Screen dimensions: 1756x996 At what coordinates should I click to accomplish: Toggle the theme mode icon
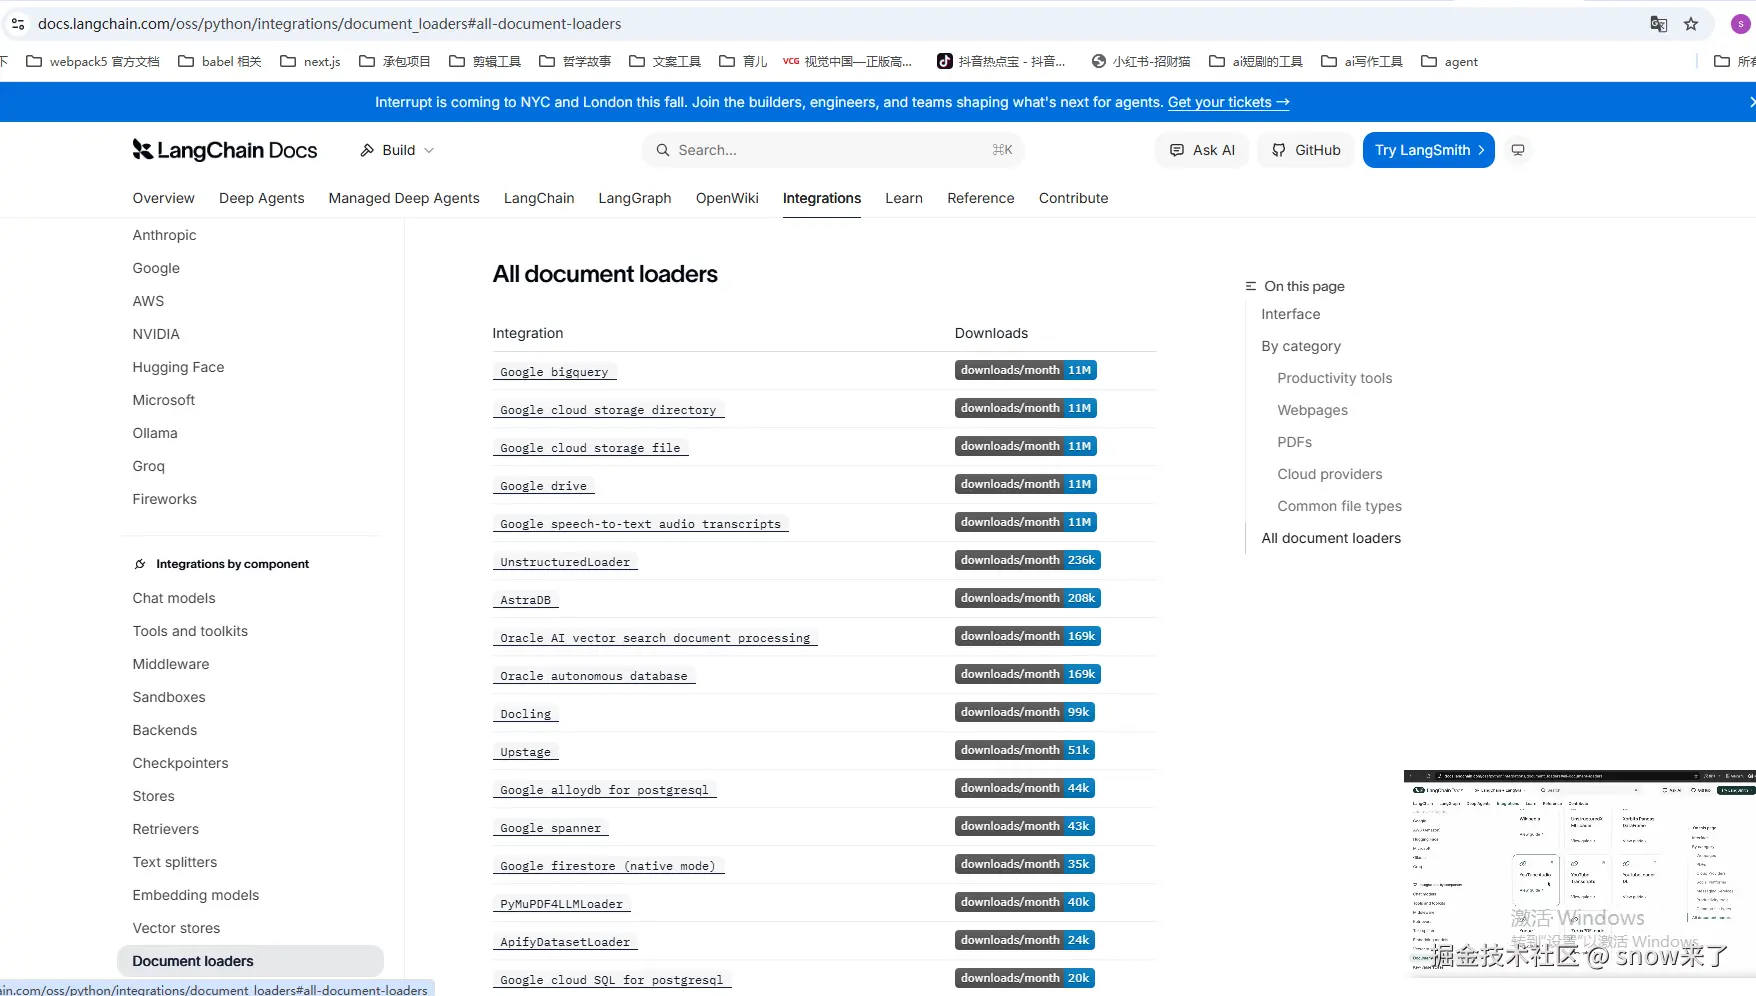point(1518,150)
